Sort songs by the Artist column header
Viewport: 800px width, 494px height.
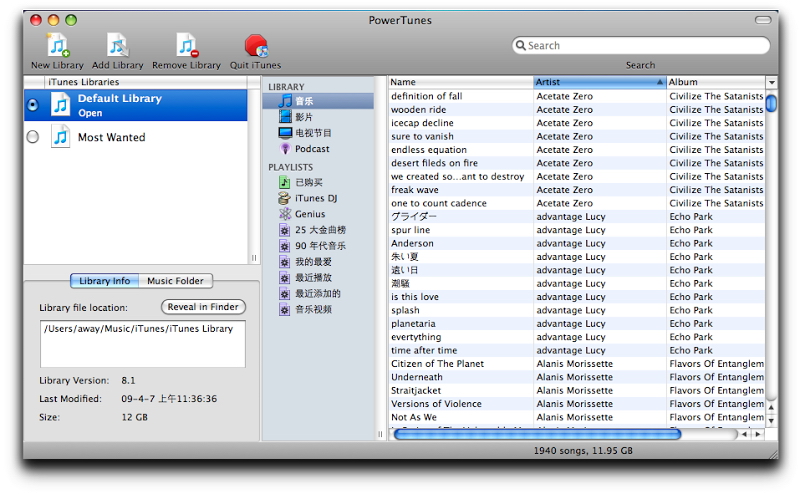(598, 82)
